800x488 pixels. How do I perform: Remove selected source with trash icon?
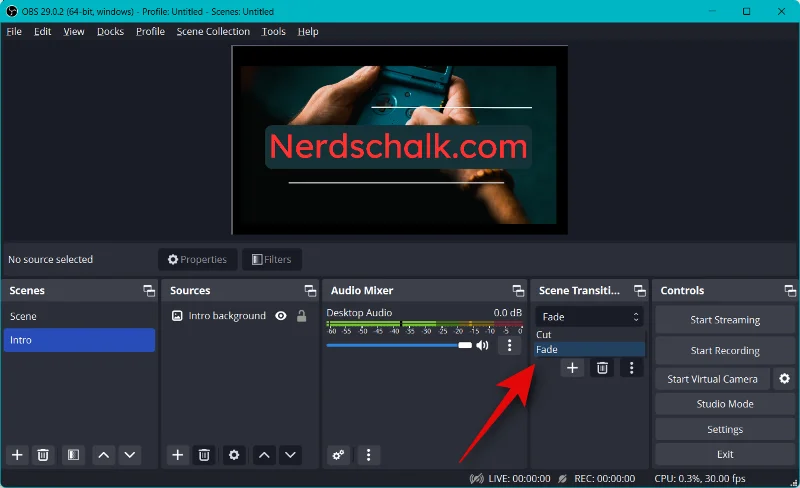204,454
